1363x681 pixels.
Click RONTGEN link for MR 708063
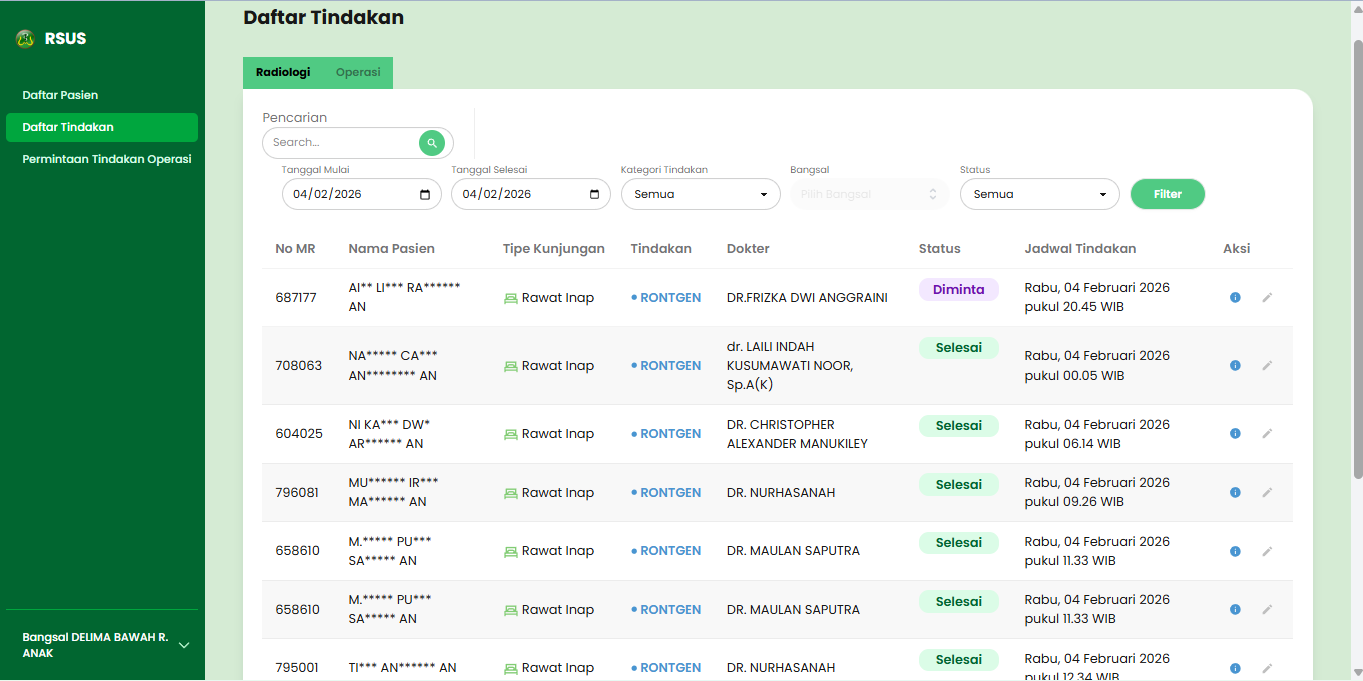(670, 365)
